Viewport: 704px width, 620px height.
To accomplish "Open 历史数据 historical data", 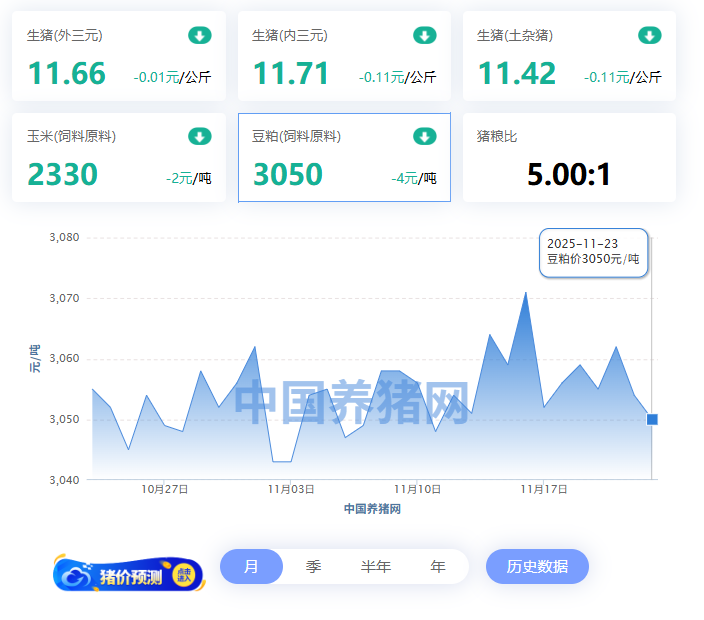I will [537, 567].
